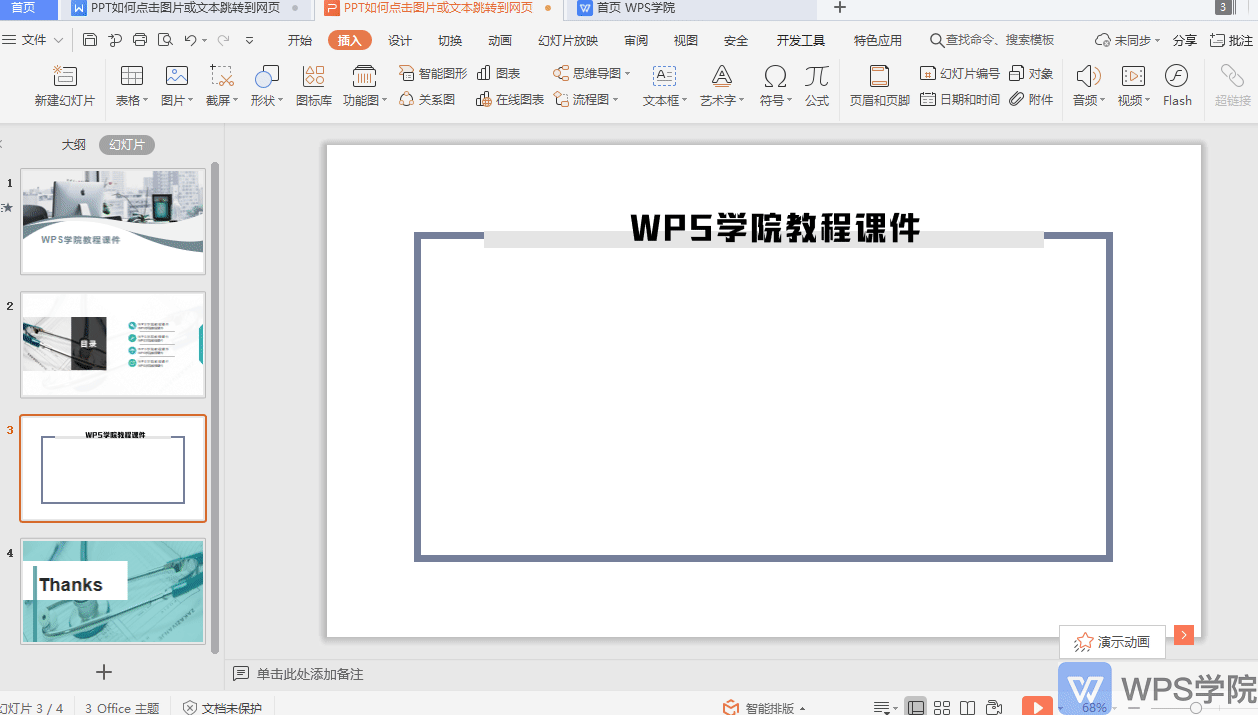The image size is (1258, 715).
Task: Click the slide title WPS学院教程课件
Action: click(x=775, y=228)
